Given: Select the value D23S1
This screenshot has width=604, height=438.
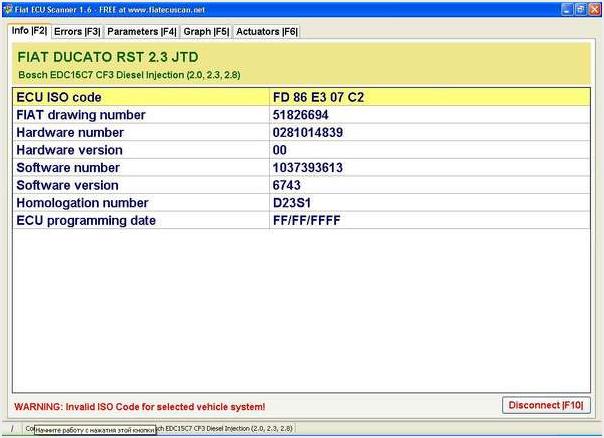Looking at the screenshot, I should click(292, 203).
